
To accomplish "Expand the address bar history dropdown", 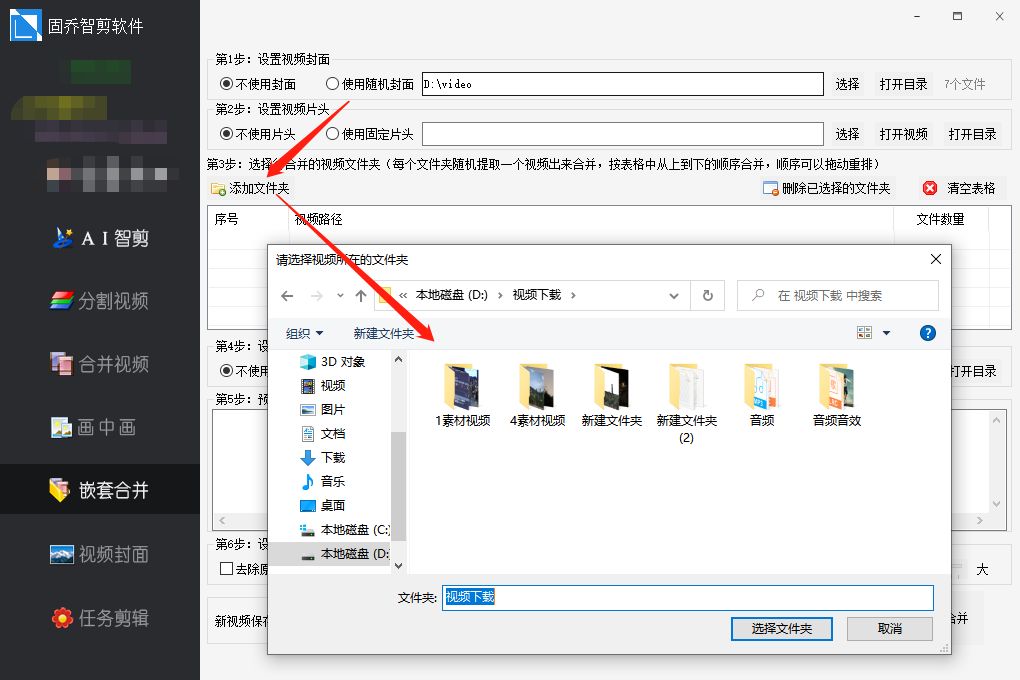I will 674,296.
